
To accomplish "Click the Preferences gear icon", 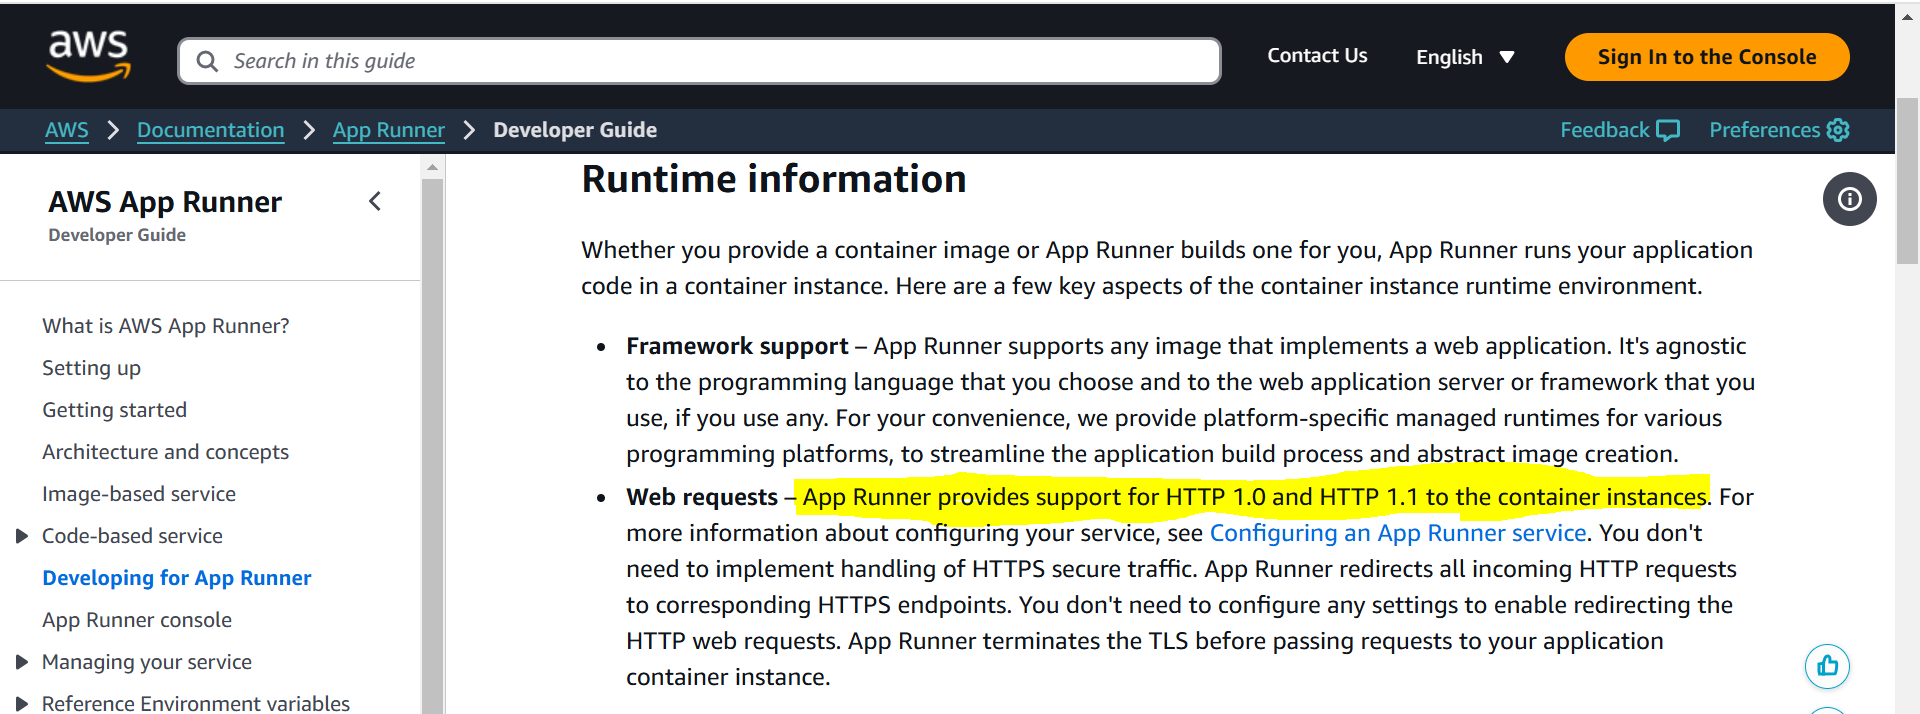I will coord(1838,130).
